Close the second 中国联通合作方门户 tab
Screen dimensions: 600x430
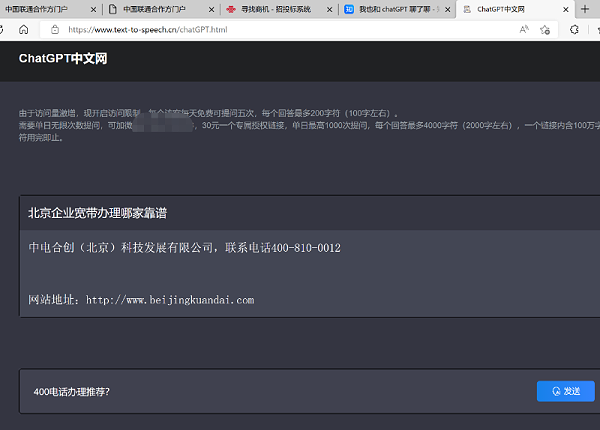pyautogui.click(x=211, y=10)
